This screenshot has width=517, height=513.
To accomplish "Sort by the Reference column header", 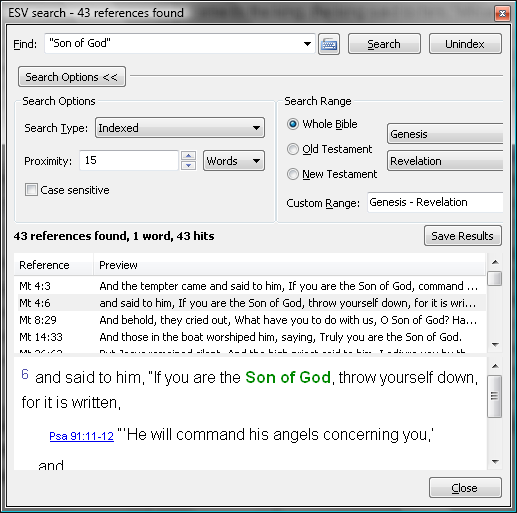I will (x=53, y=265).
